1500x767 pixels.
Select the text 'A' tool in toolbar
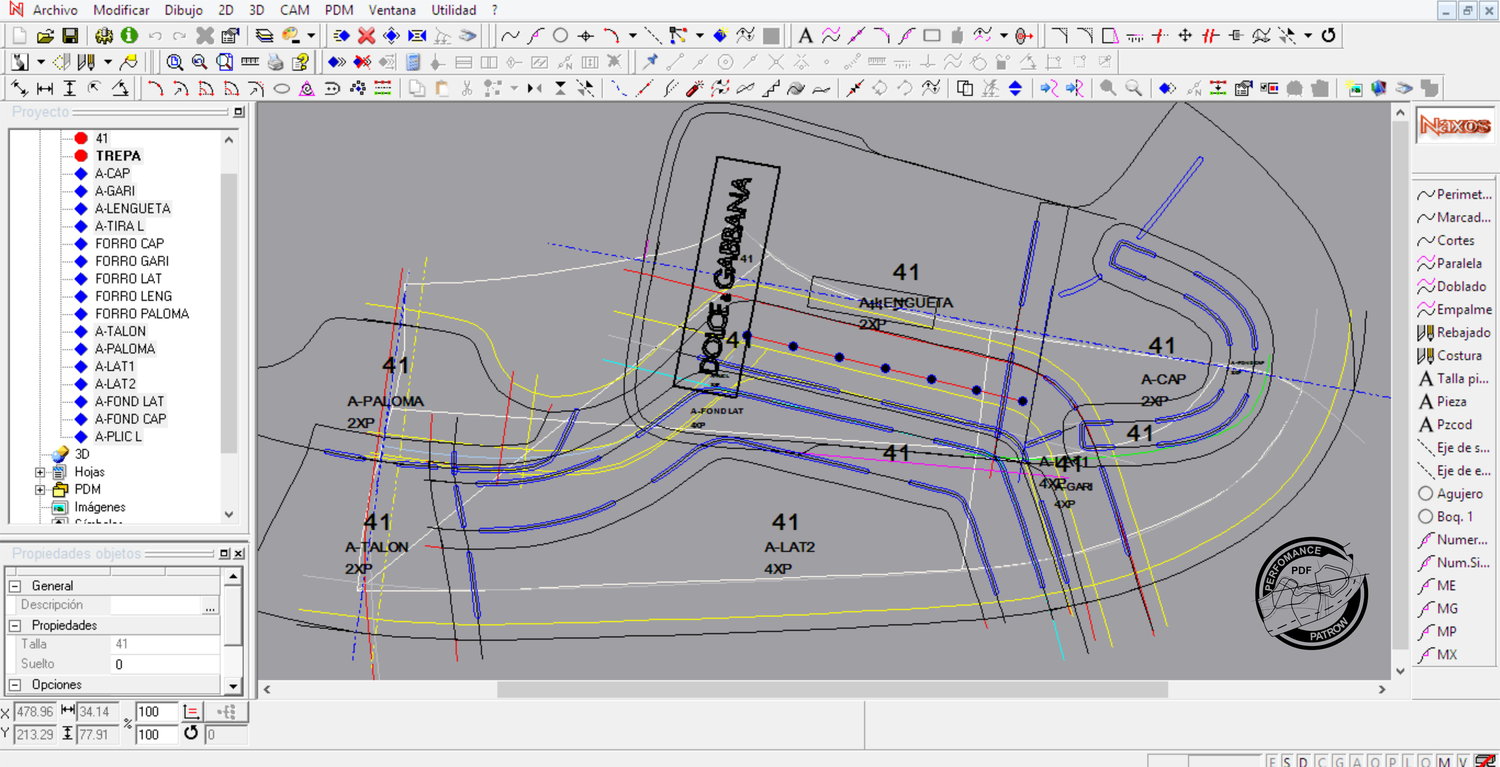pyautogui.click(x=805, y=36)
